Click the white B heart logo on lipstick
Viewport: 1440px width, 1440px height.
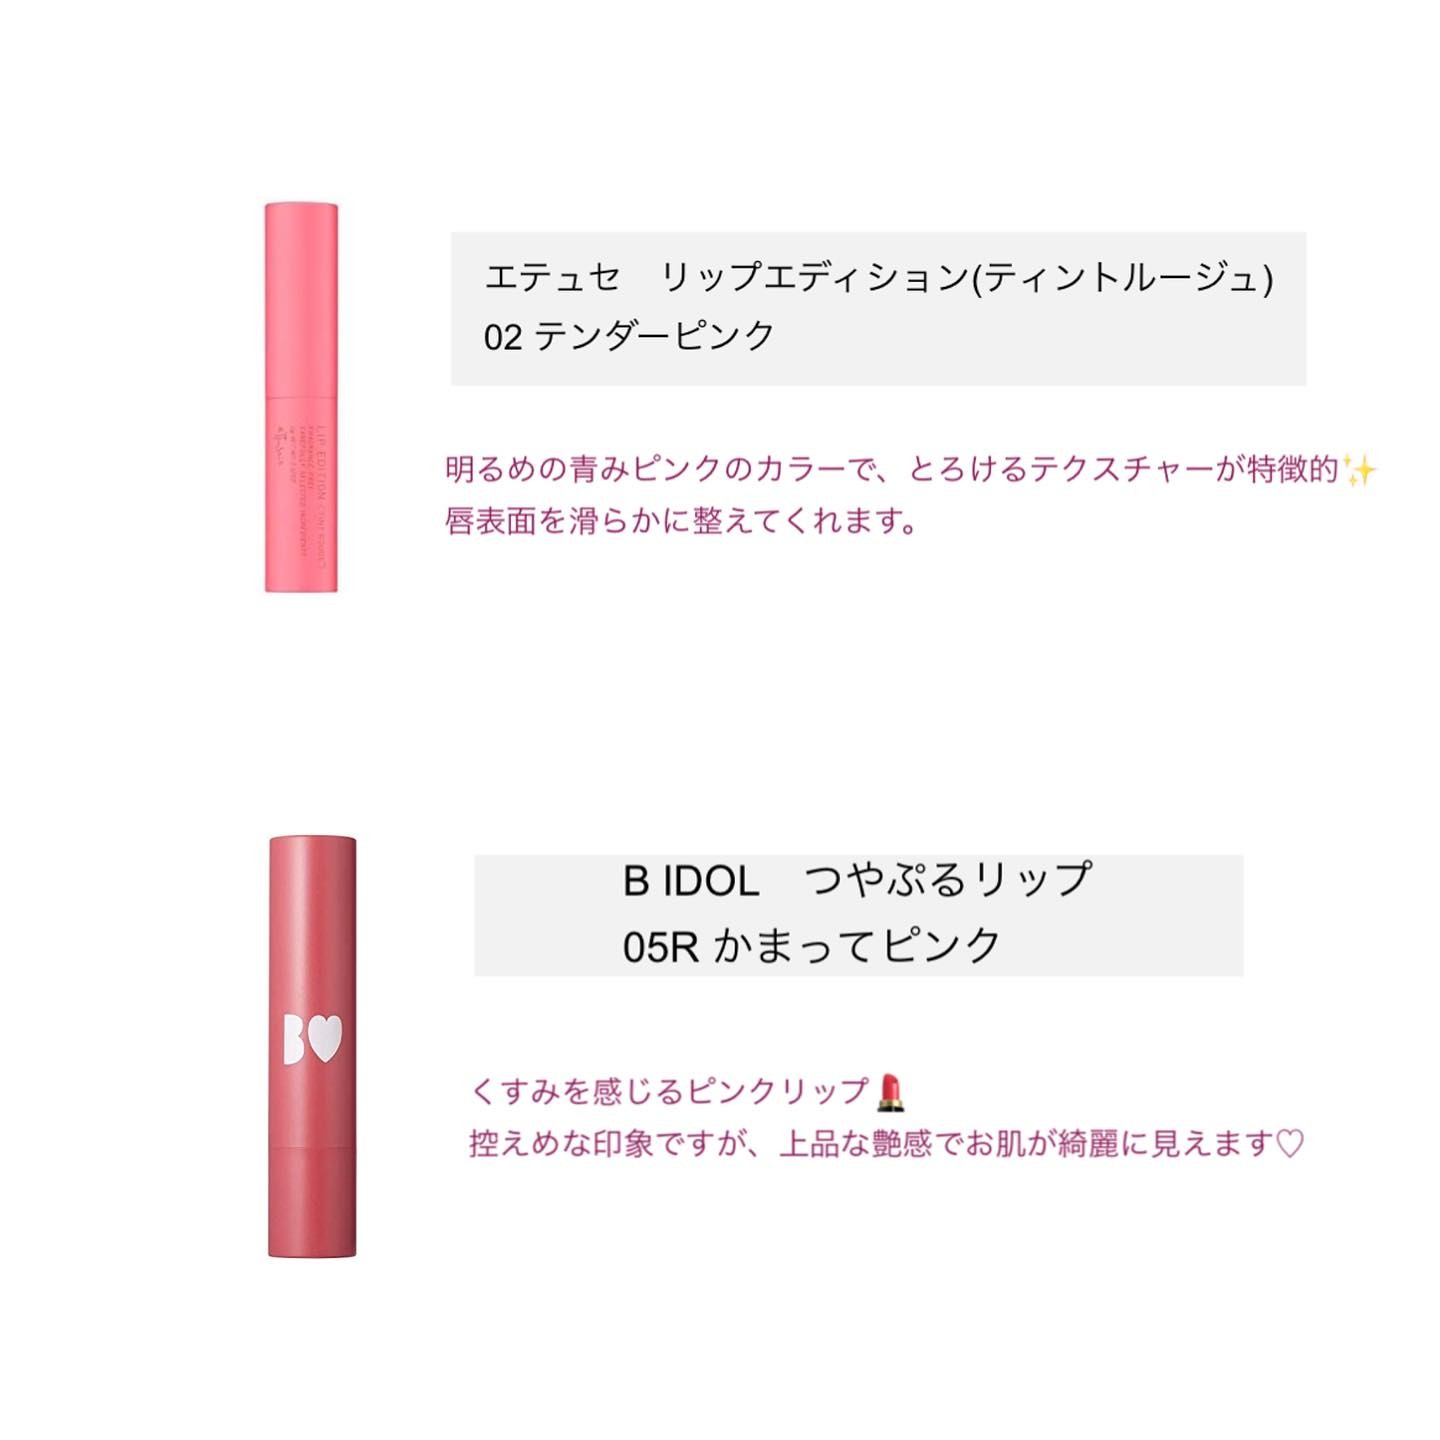pyautogui.click(x=312, y=1039)
